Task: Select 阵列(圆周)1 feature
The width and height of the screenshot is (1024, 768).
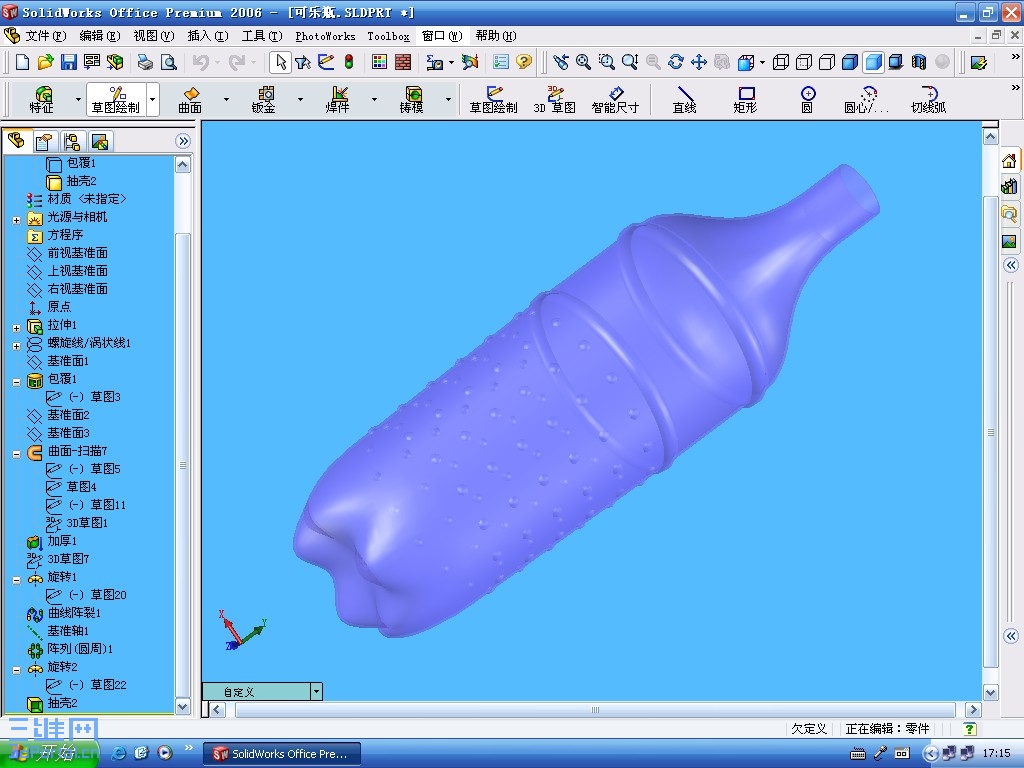Action: [80, 649]
